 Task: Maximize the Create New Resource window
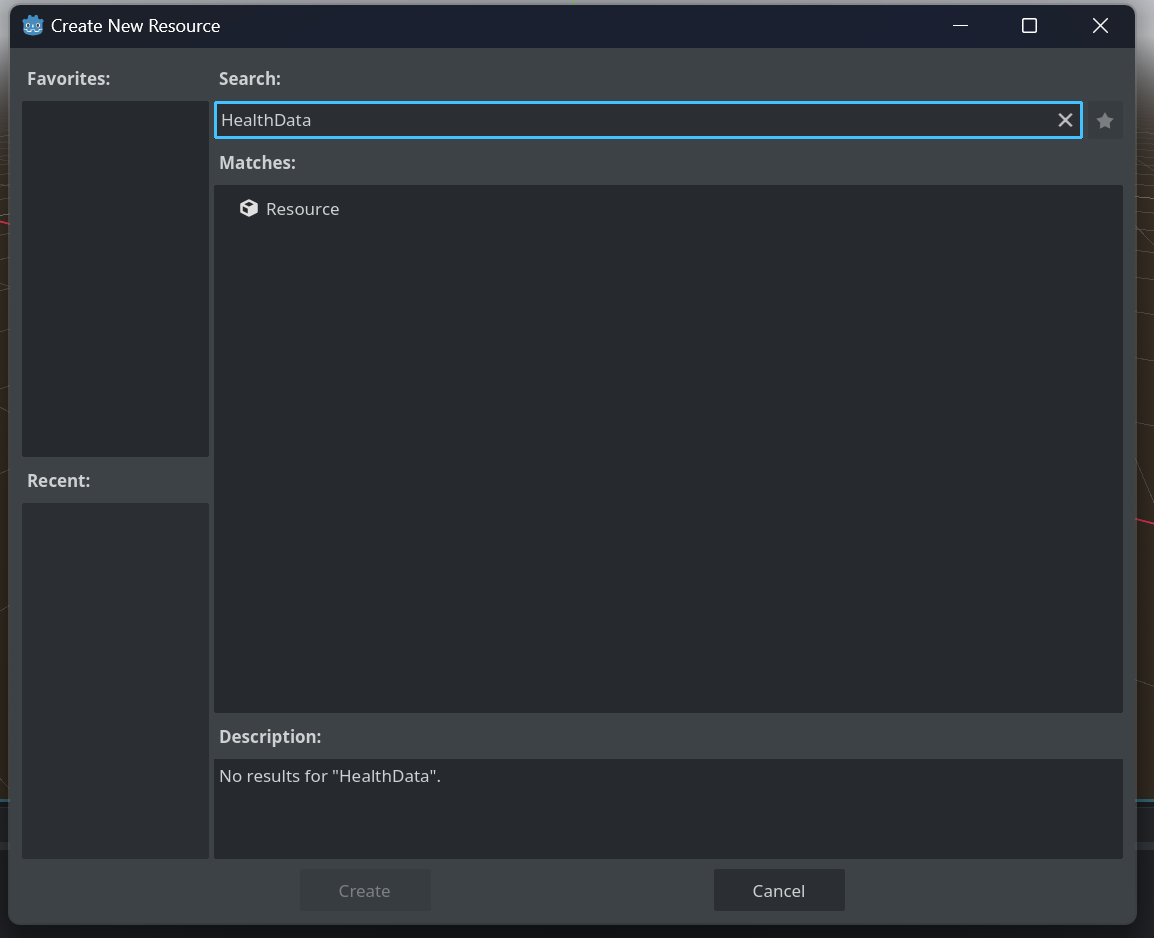click(x=1030, y=26)
